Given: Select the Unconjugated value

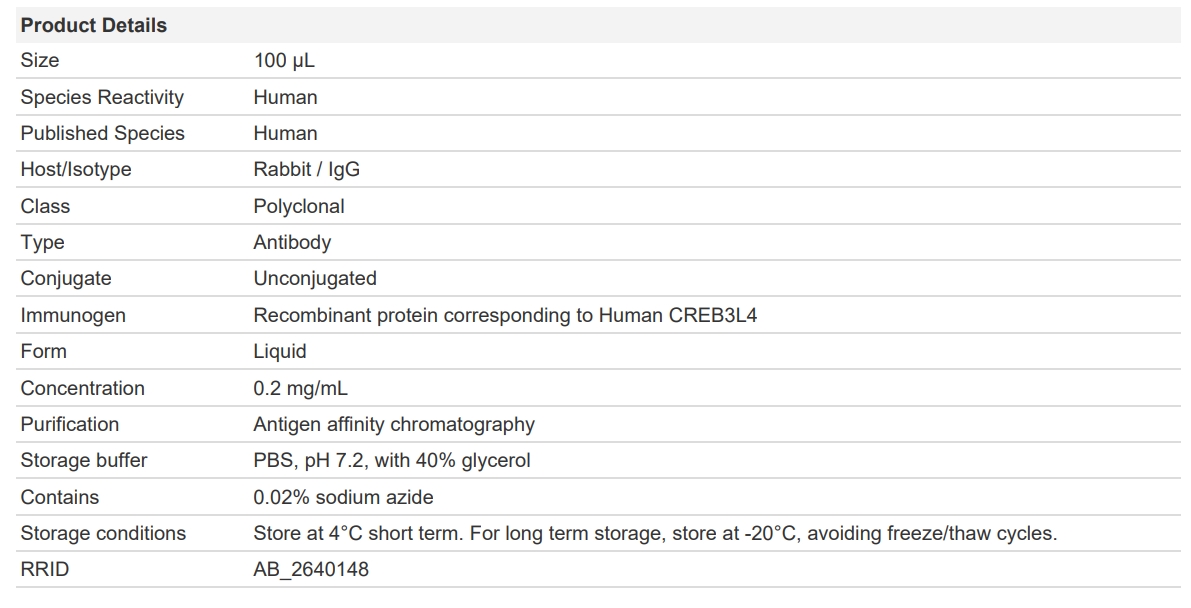Looking at the screenshot, I should click(314, 278).
